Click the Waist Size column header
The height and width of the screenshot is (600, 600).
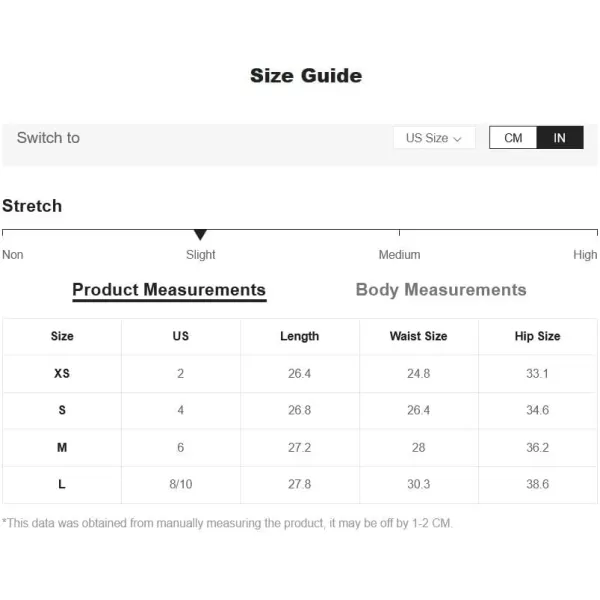(x=418, y=336)
